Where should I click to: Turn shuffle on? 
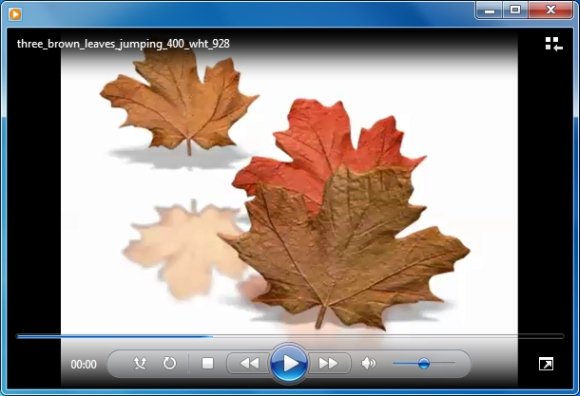[x=140, y=363]
